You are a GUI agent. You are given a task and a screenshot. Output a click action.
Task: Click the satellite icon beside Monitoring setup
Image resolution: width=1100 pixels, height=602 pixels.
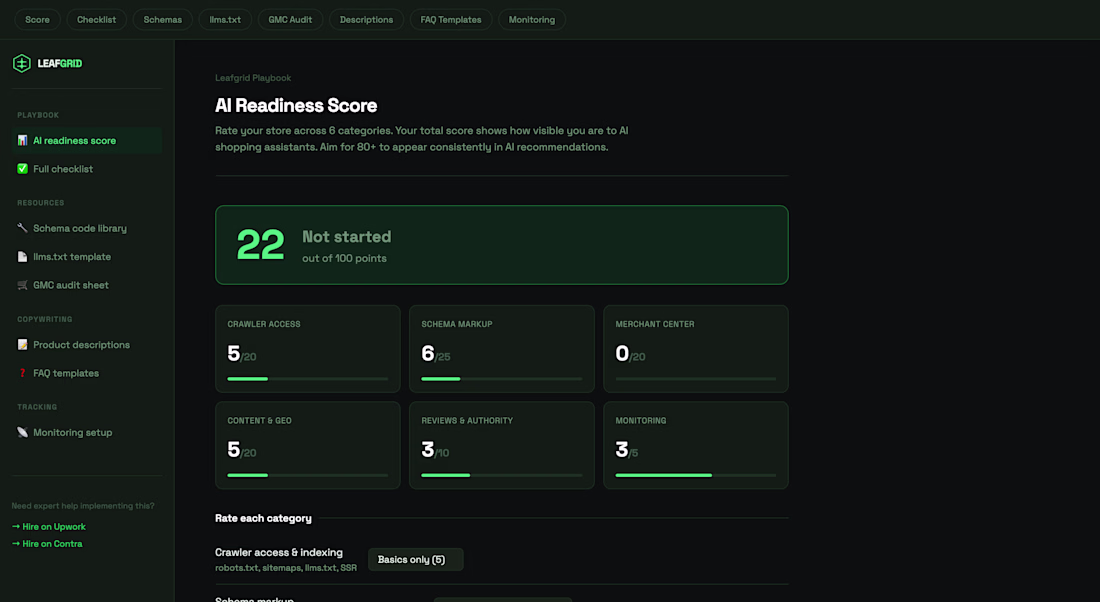click(x=22, y=432)
